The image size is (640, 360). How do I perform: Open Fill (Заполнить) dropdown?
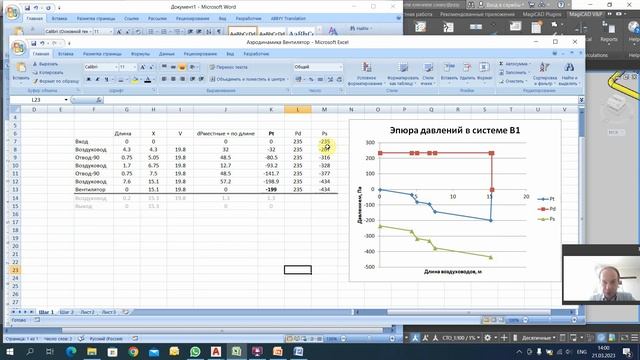coord(514,73)
